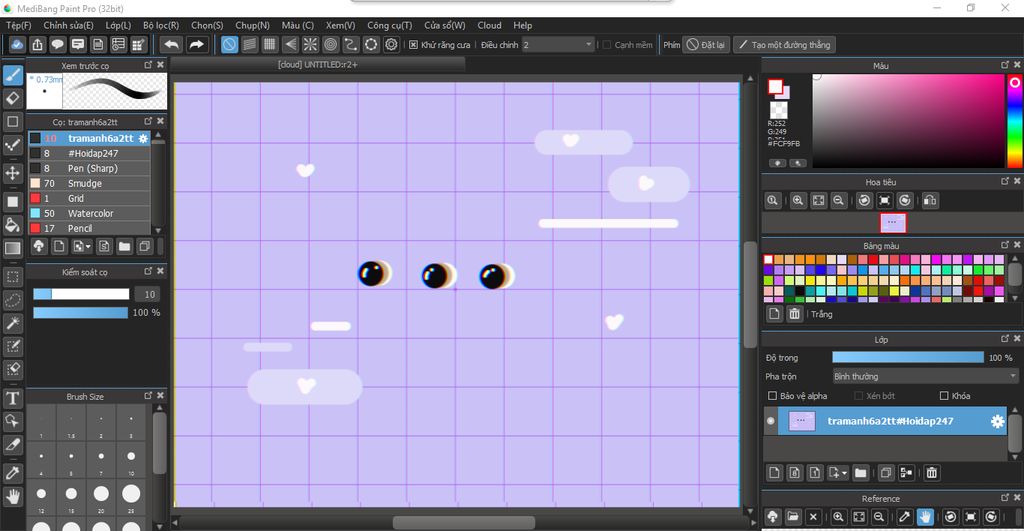Enable the Bảo vệ alpha checkbox
The image size is (1024, 531).
click(x=773, y=396)
